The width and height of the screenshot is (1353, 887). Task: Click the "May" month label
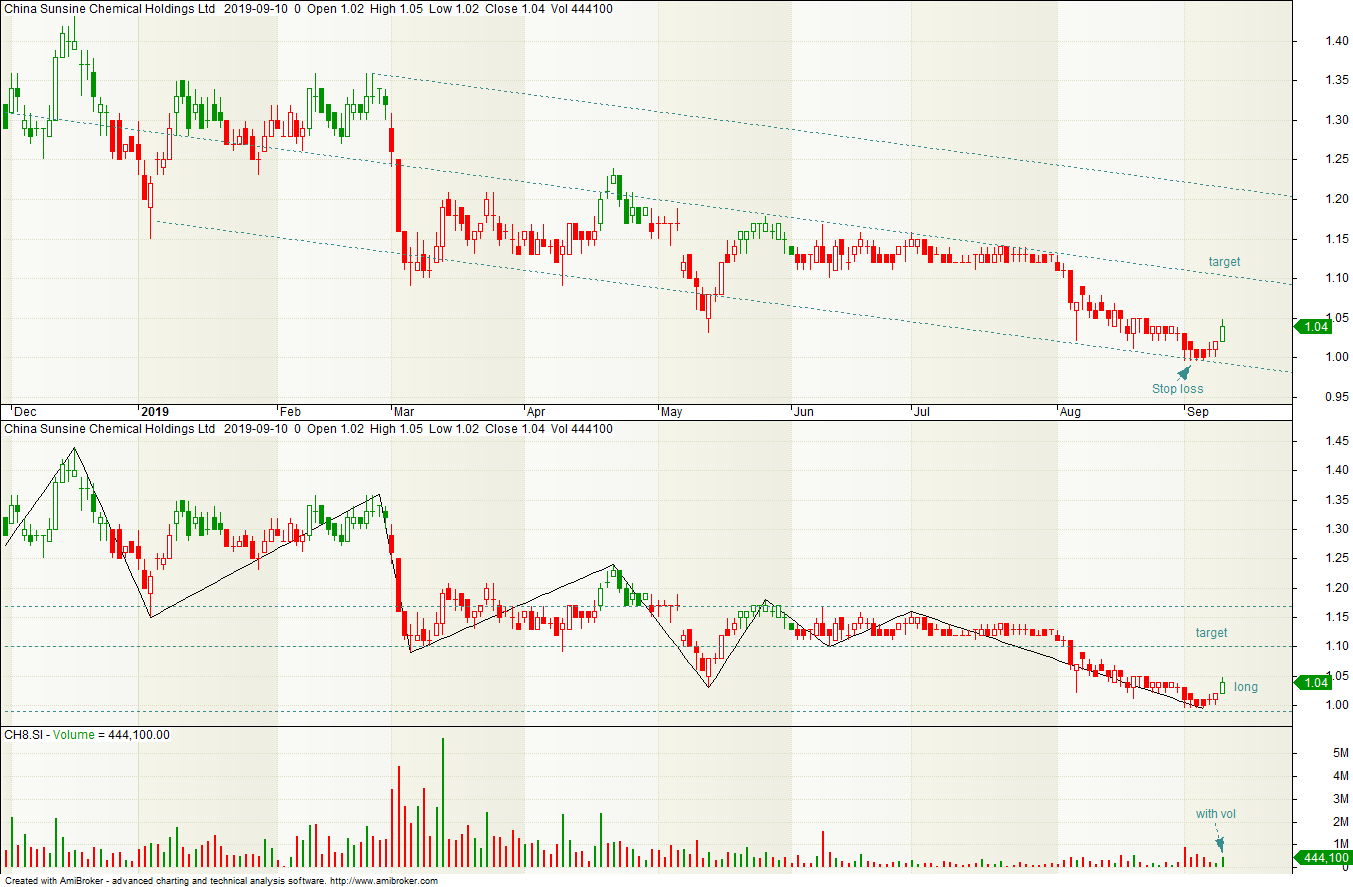click(671, 412)
